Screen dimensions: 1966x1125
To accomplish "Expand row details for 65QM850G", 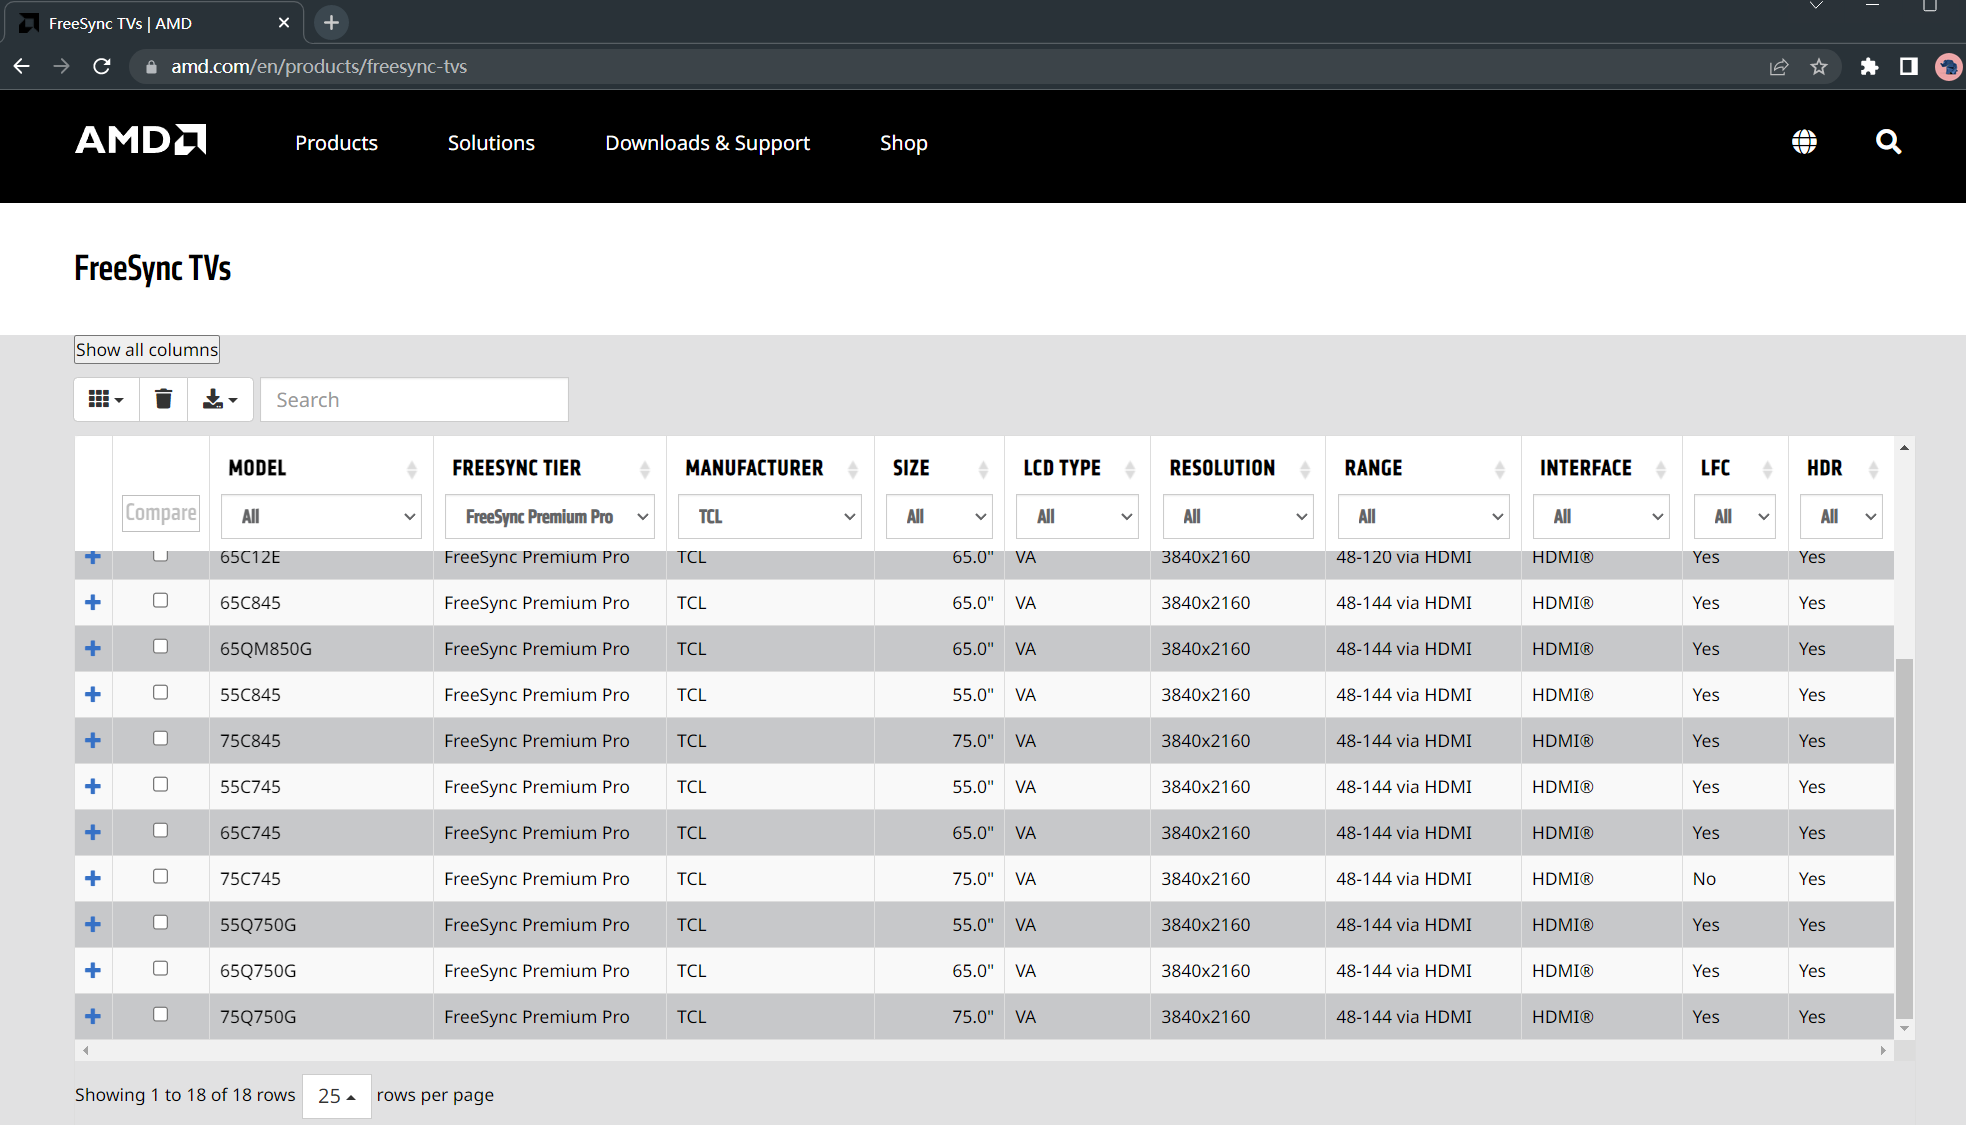I will [x=93, y=648].
